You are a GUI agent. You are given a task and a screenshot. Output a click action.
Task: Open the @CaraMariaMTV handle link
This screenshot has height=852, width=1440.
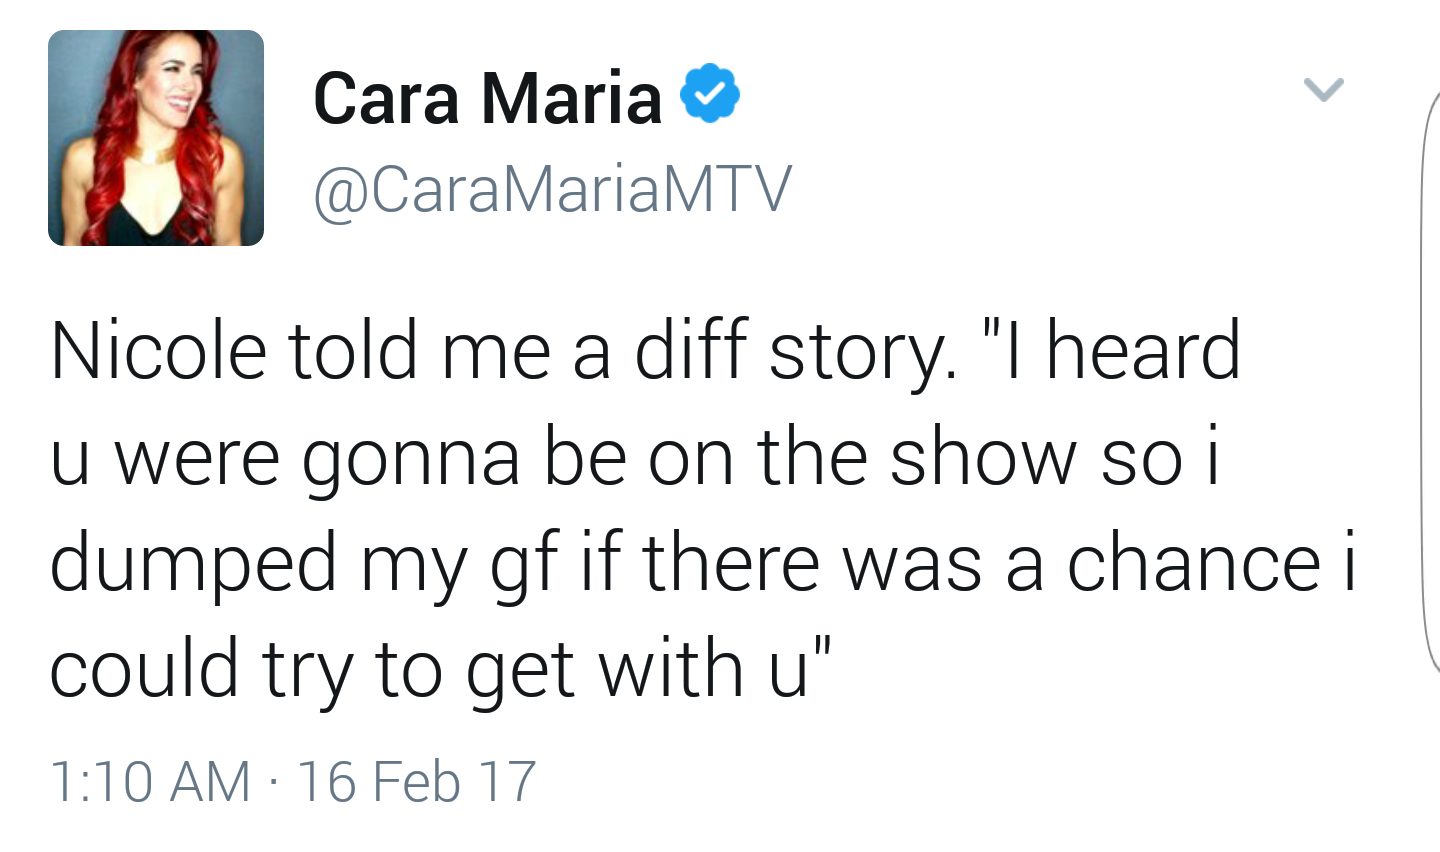[553, 189]
